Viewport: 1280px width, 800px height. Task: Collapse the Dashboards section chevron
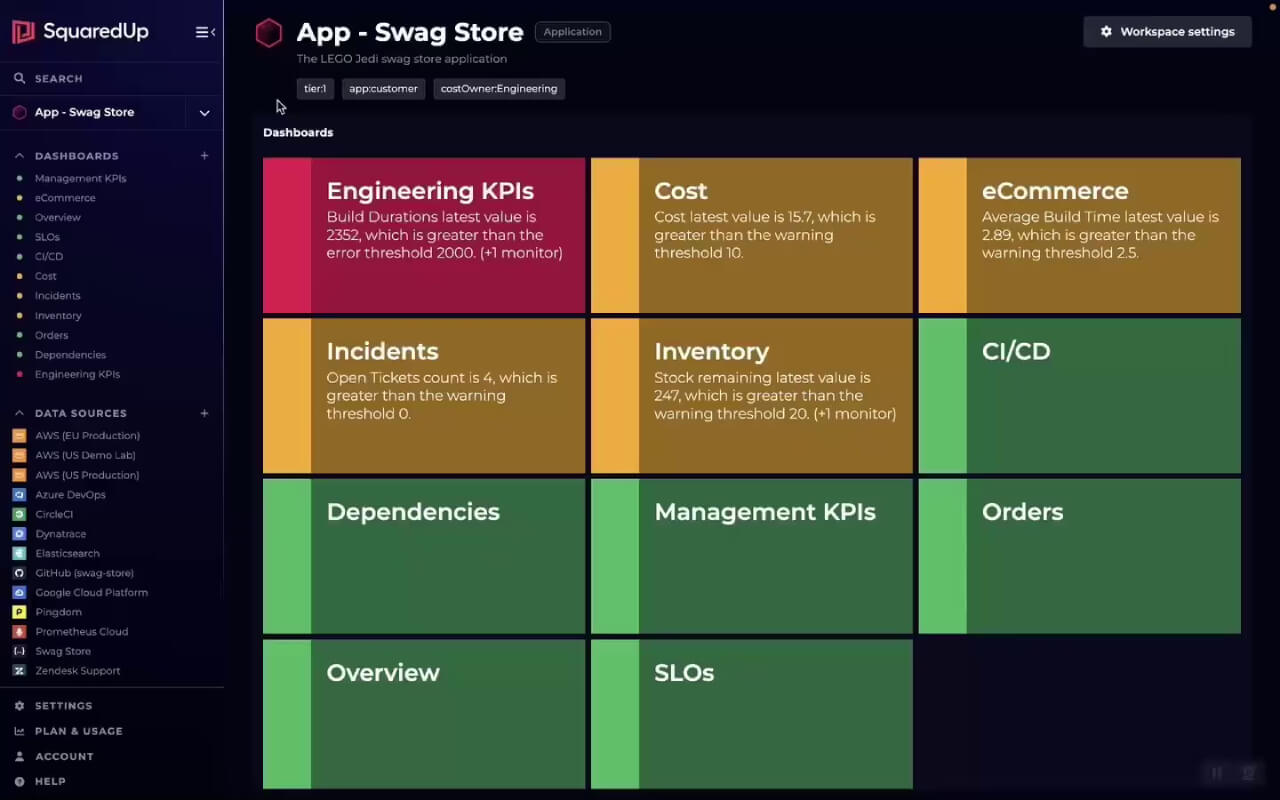[19, 156]
